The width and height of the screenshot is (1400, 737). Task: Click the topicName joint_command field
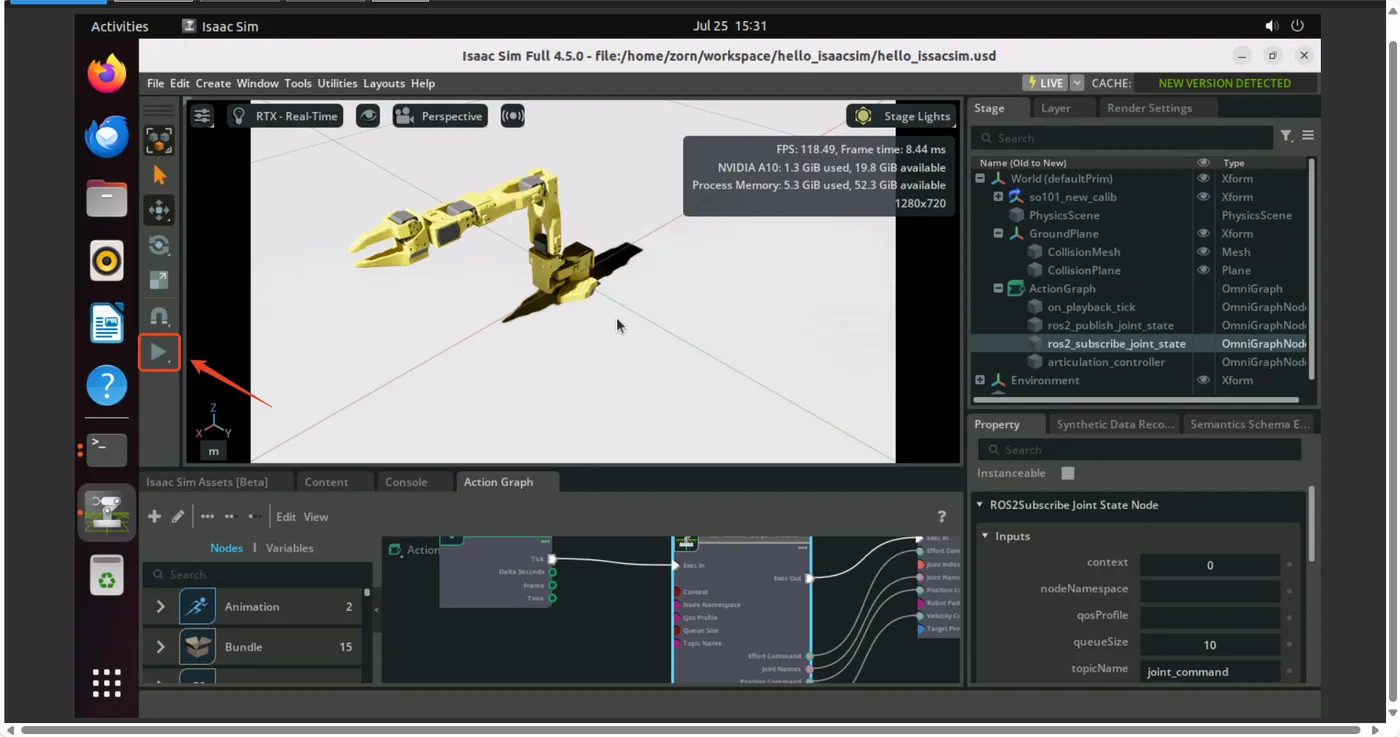coord(1210,671)
